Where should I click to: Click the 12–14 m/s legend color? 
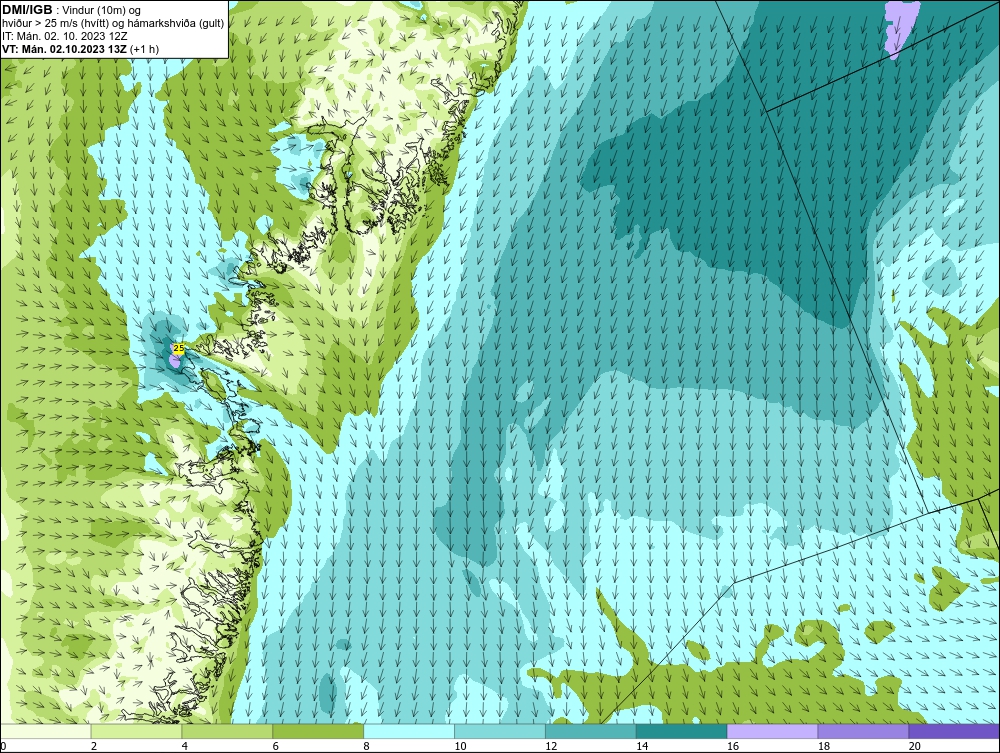pos(591,731)
